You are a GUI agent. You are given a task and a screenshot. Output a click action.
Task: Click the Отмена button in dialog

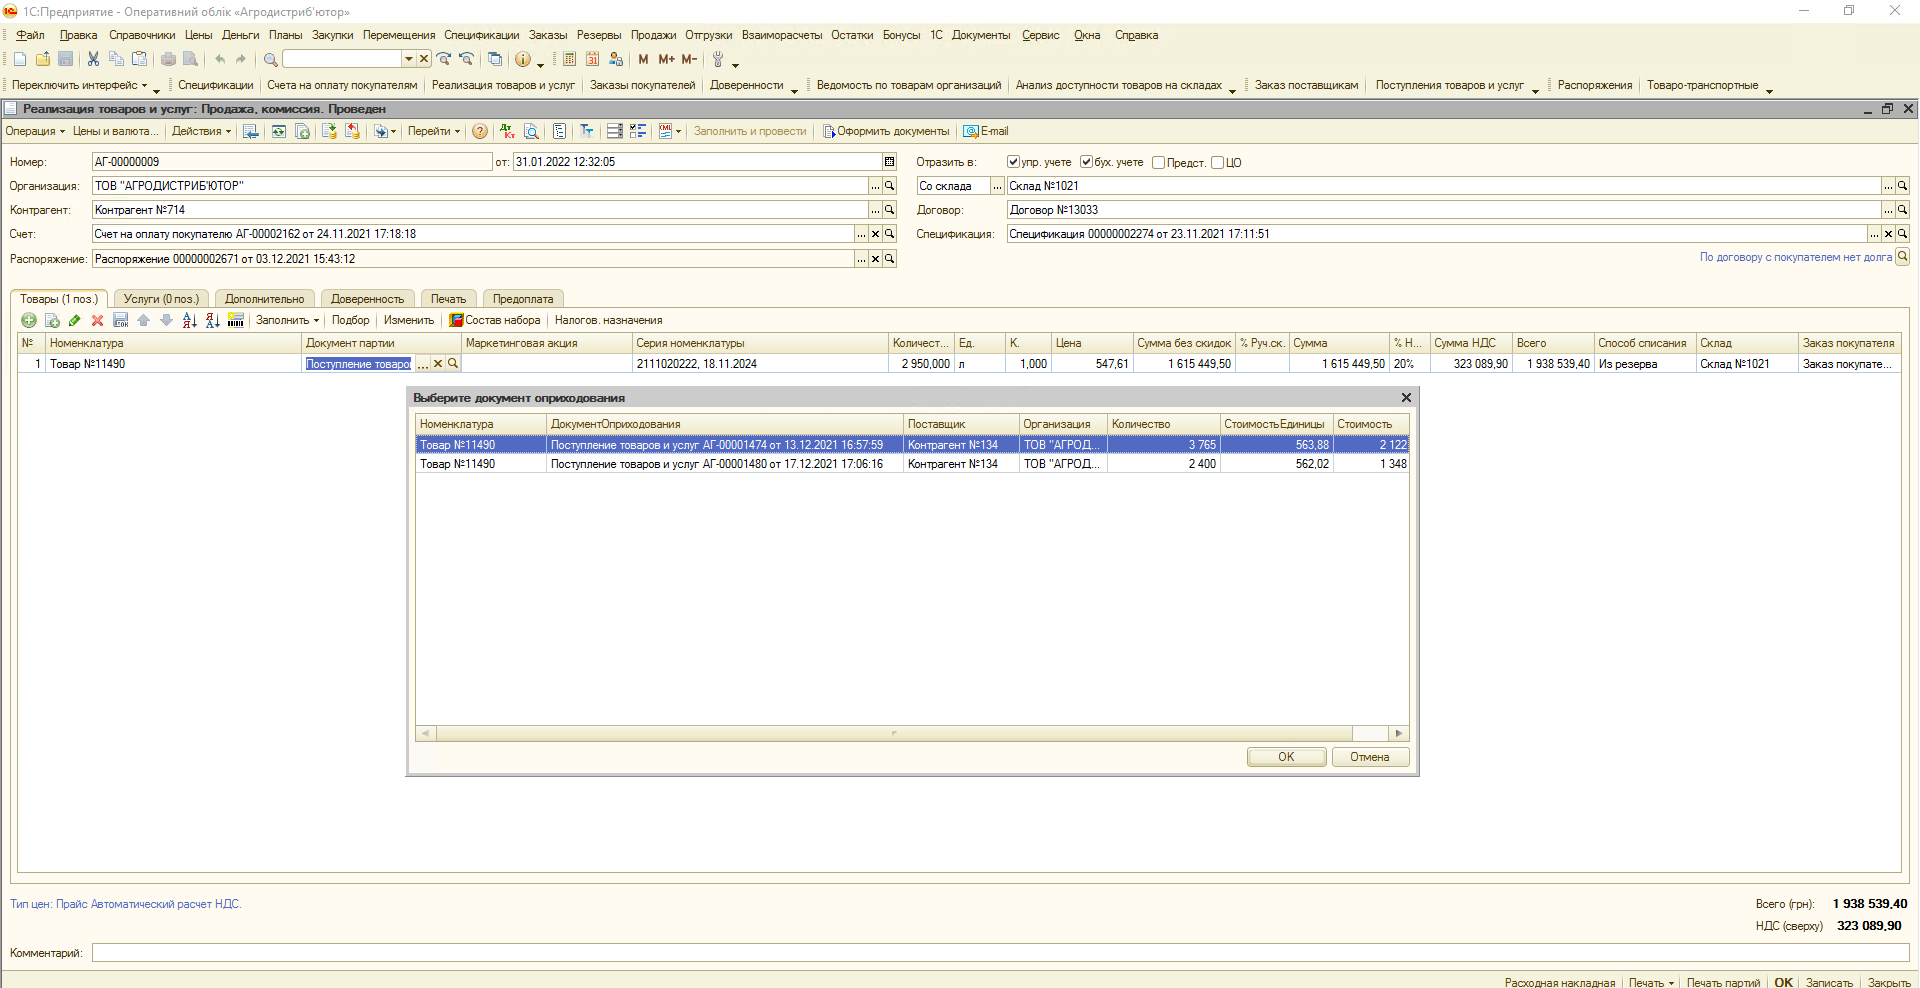tap(1369, 757)
